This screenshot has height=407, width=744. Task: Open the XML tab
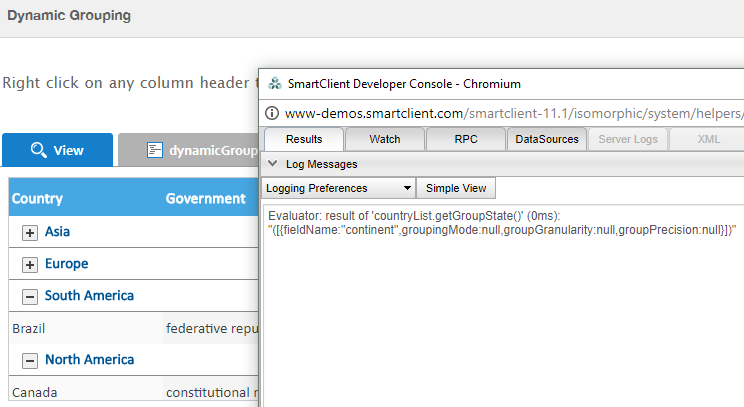click(x=708, y=139)
